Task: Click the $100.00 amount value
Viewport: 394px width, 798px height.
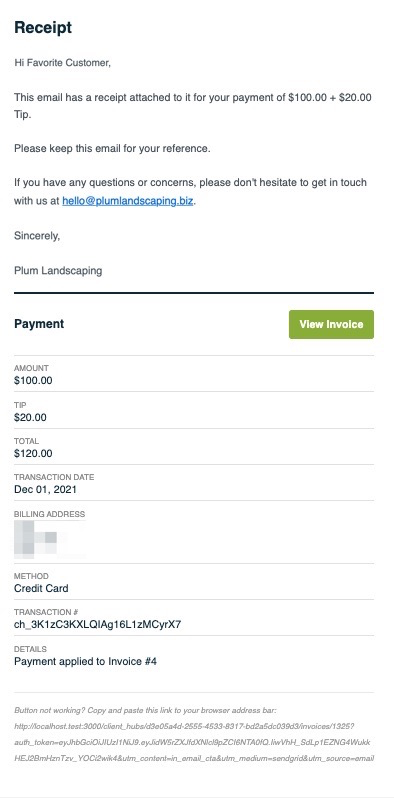Action: [x=33, y=380]
